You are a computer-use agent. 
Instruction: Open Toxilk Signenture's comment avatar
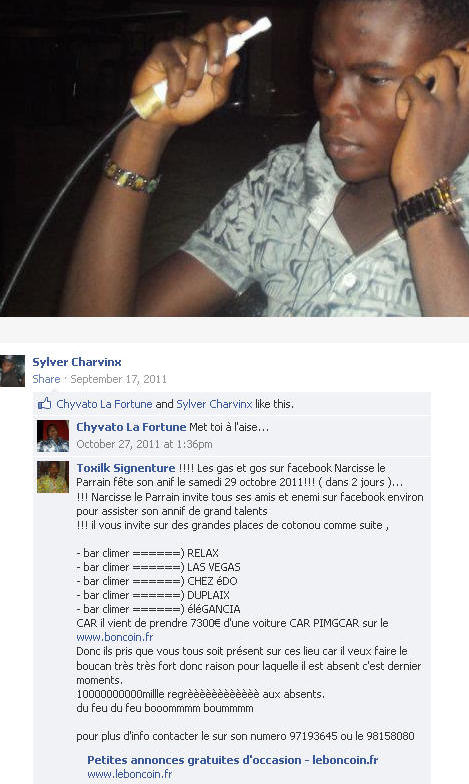tap(53, 476)
